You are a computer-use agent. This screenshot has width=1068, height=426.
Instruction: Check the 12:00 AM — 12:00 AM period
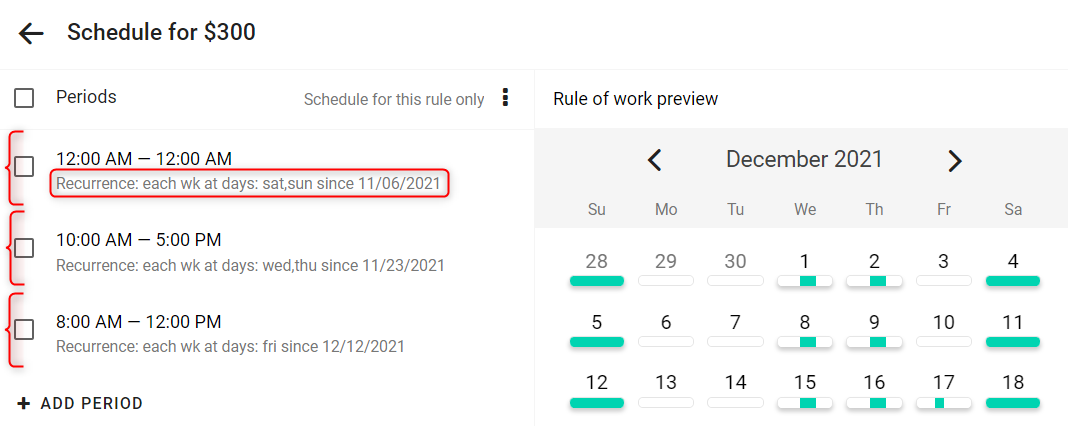25,166
